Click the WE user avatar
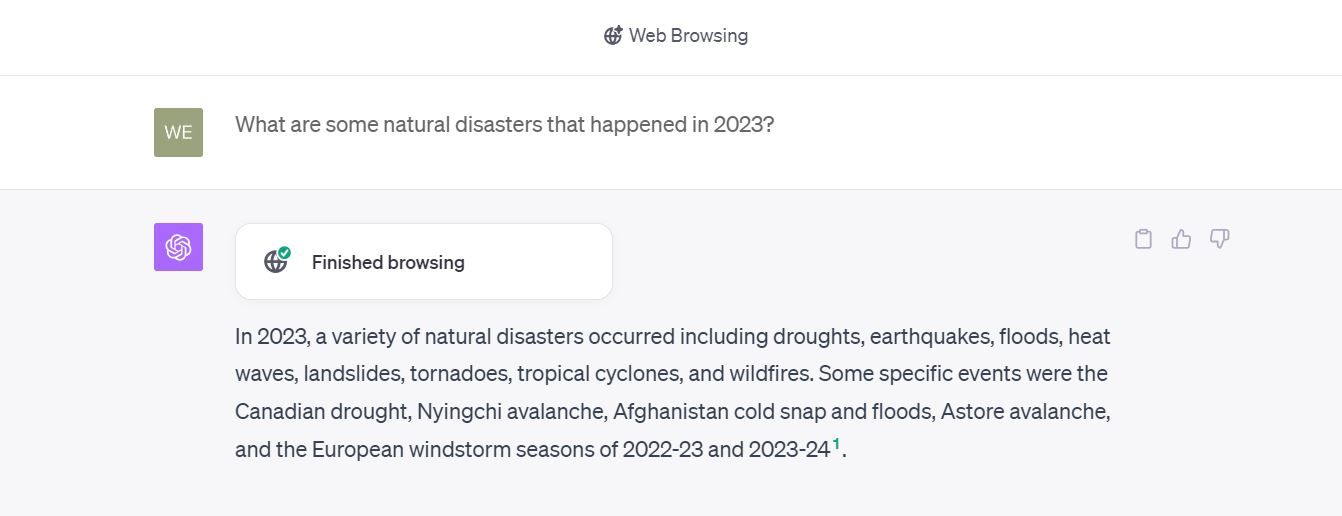This screenshot has height=516, width=1342. coord(178,133)
